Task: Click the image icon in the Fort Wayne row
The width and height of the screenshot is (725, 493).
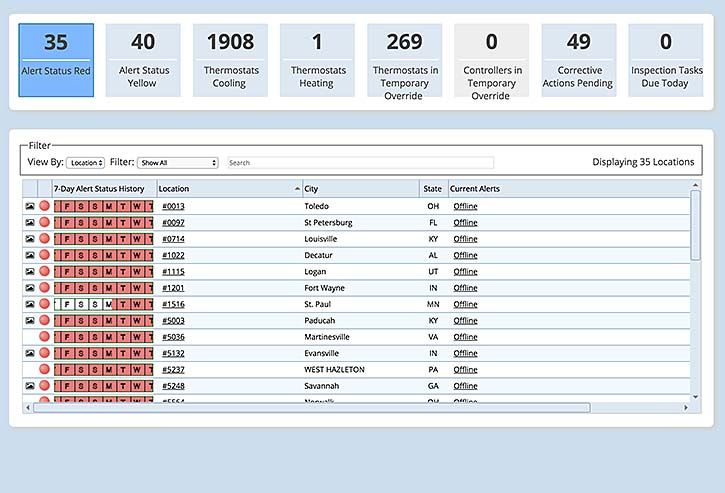Action: pos(30,288)
